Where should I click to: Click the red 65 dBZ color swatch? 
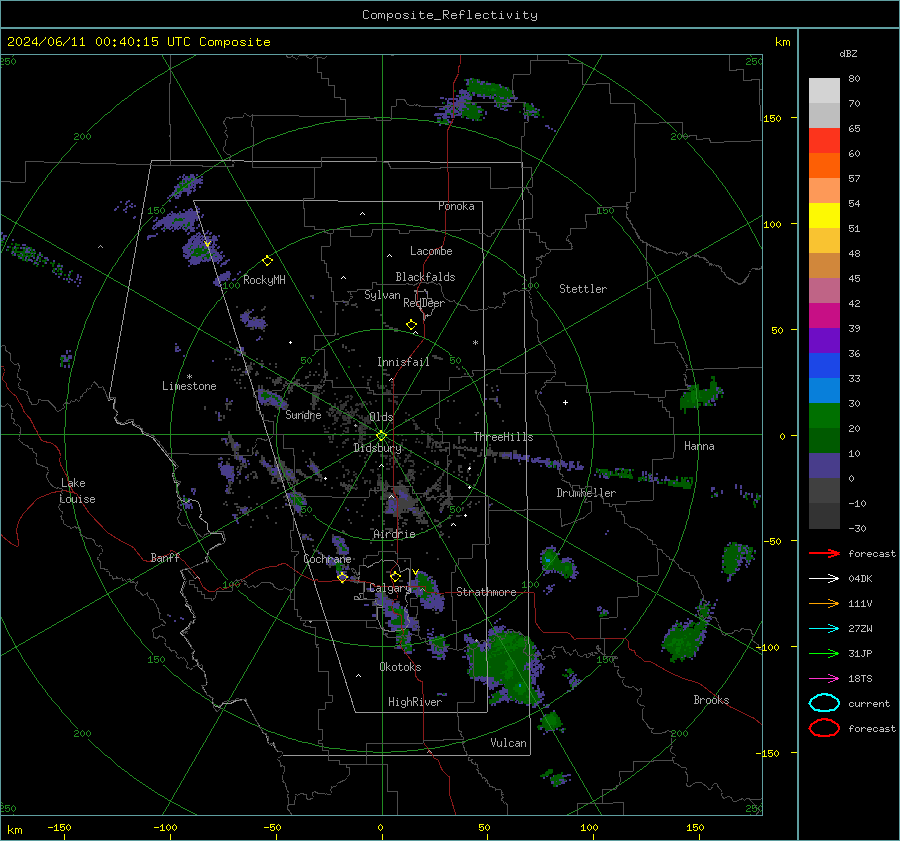[824, 140]
